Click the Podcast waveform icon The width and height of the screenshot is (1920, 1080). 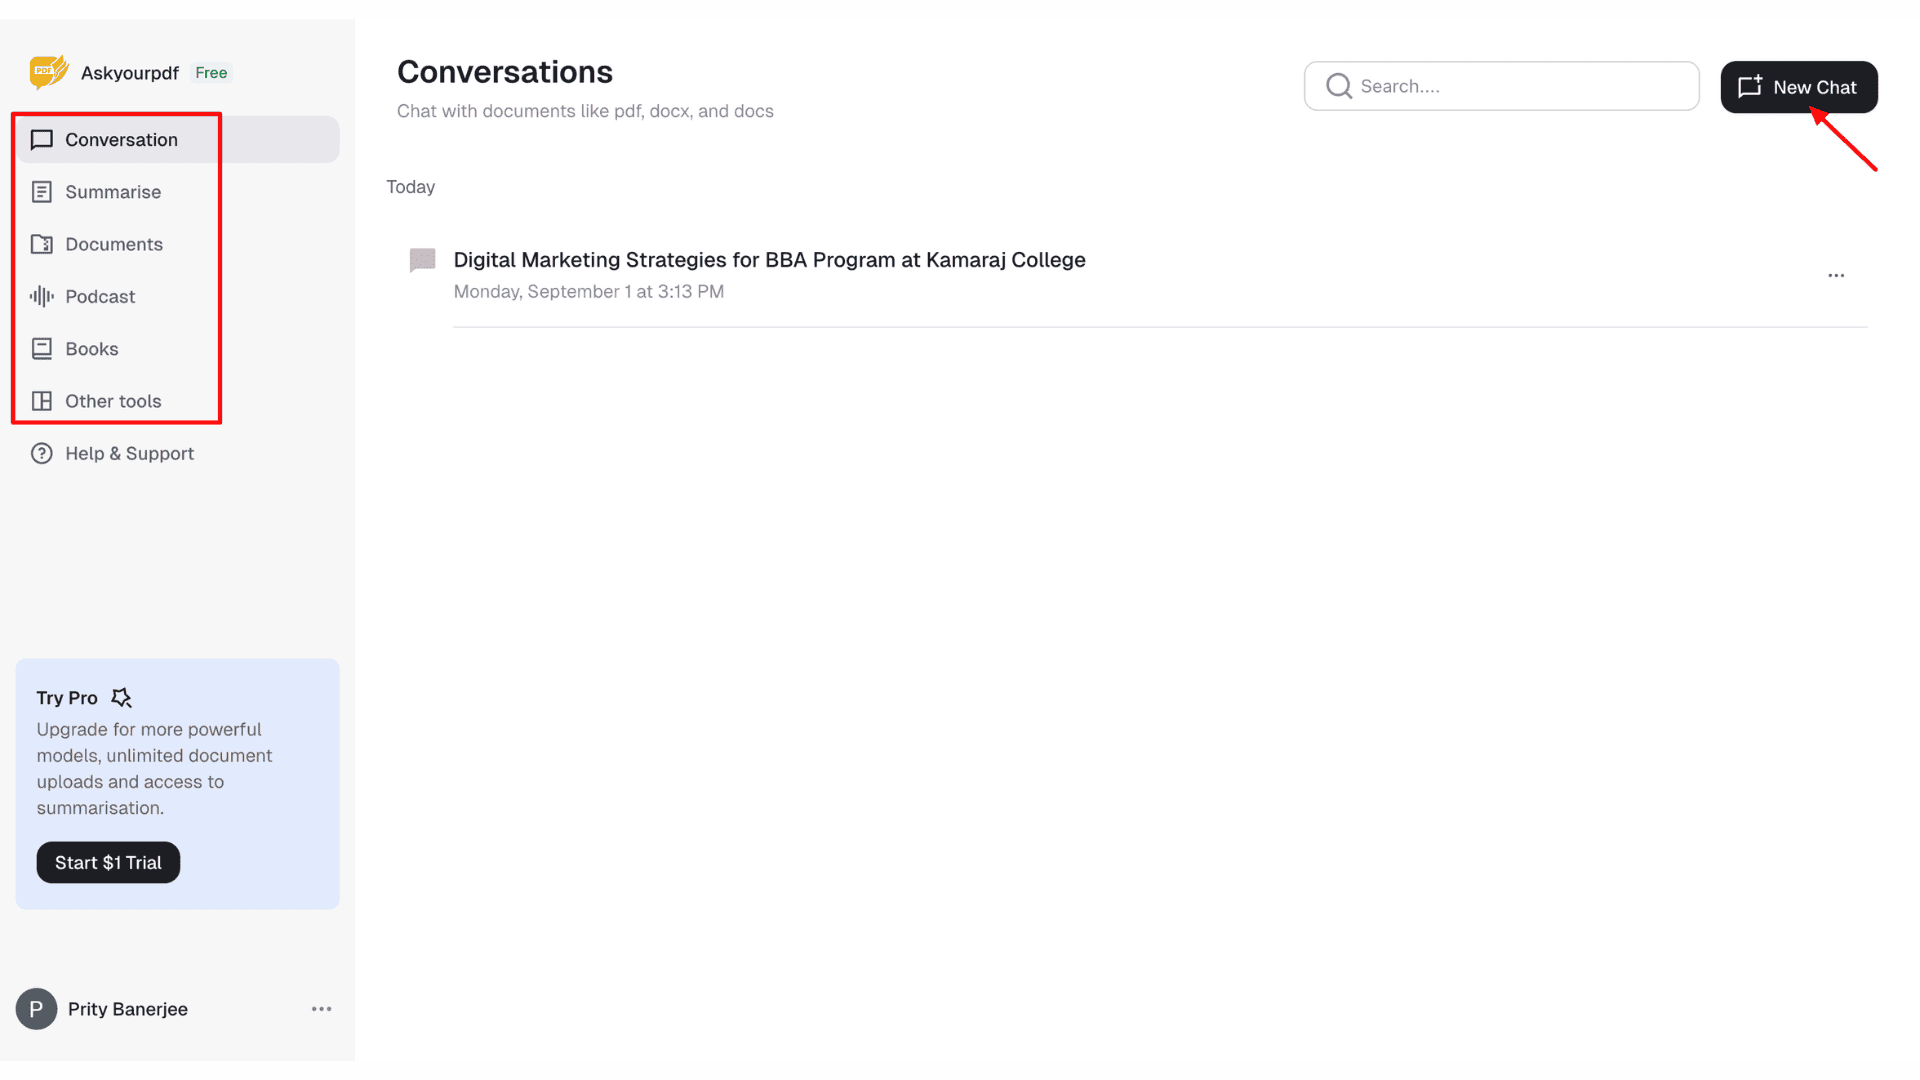[x=41, y=296]
